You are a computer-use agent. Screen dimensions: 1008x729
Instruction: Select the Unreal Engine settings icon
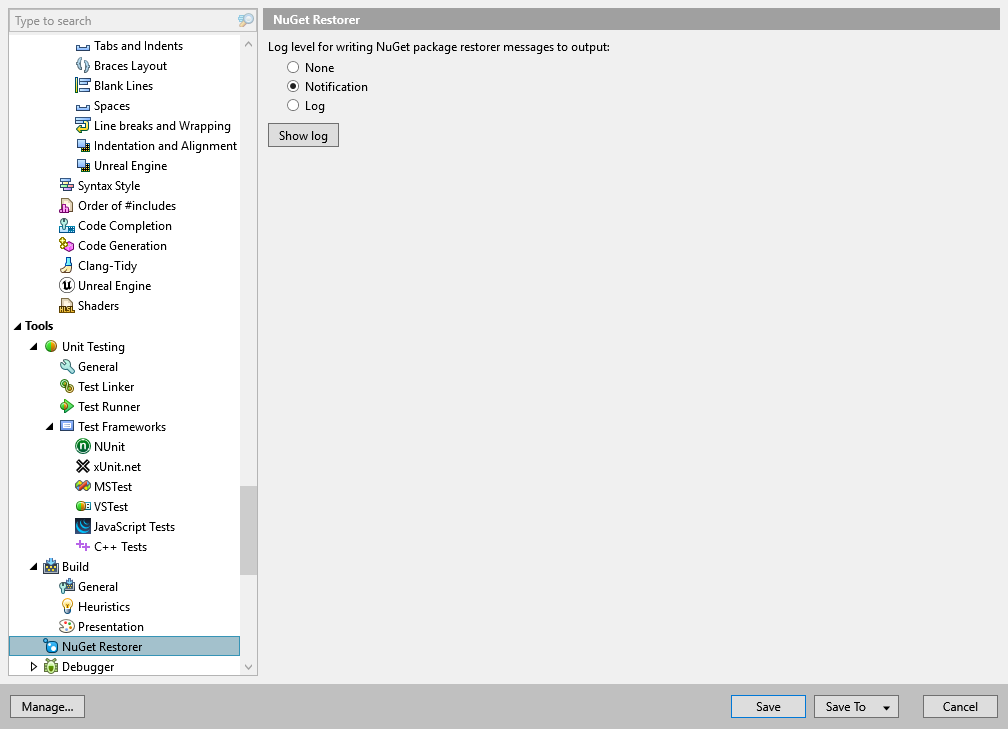(x=65, y=285)
